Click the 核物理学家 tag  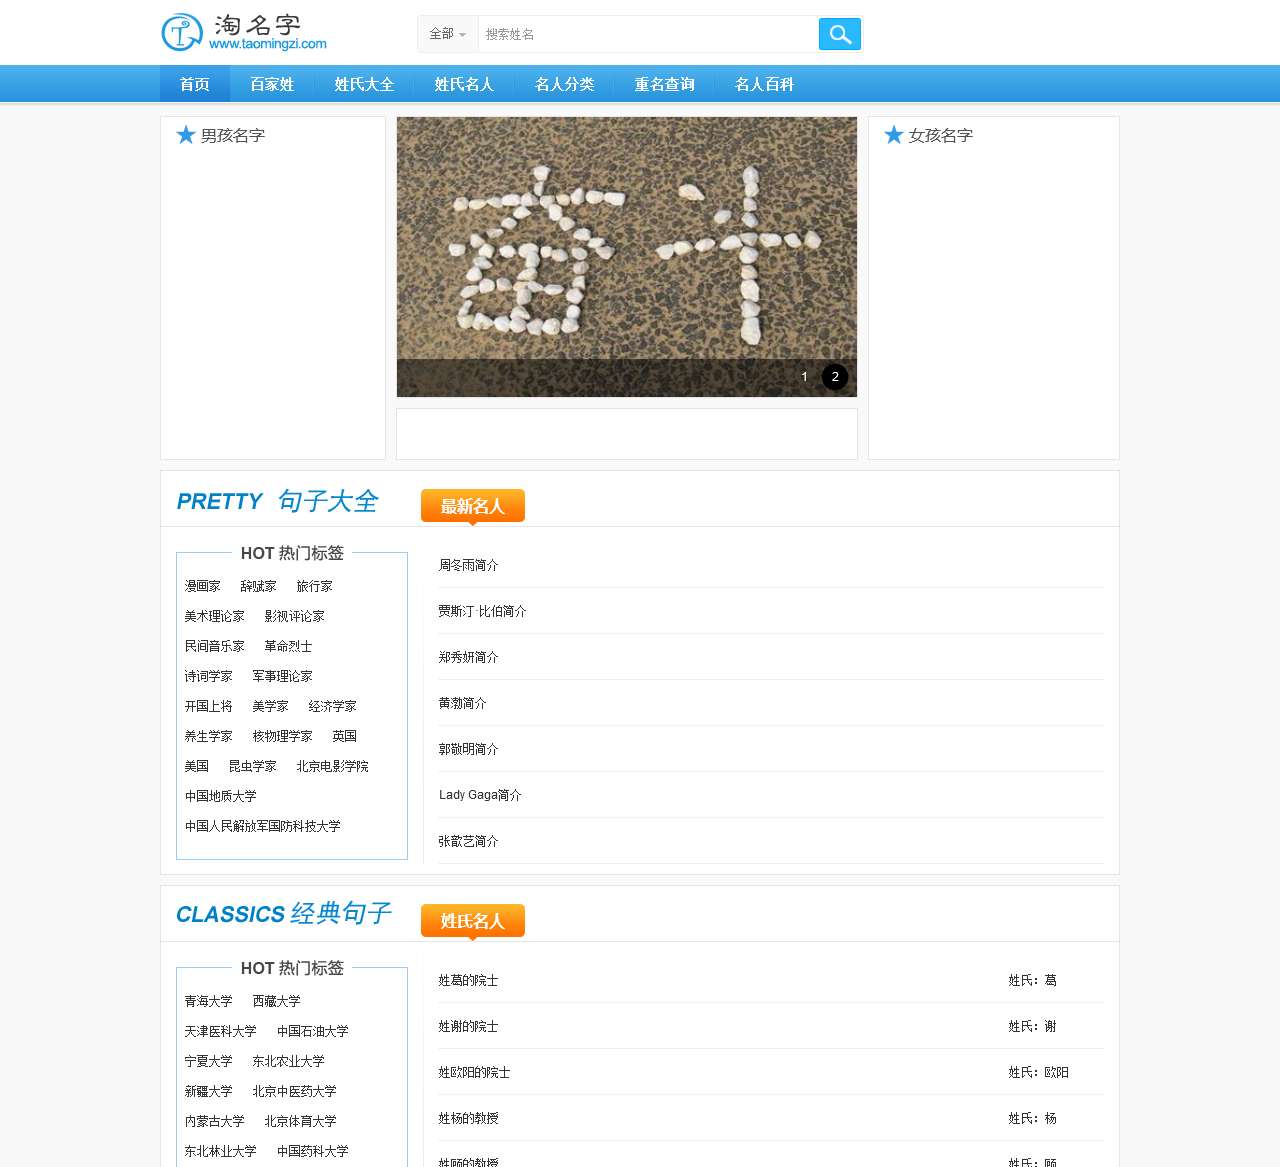point(283,736)
